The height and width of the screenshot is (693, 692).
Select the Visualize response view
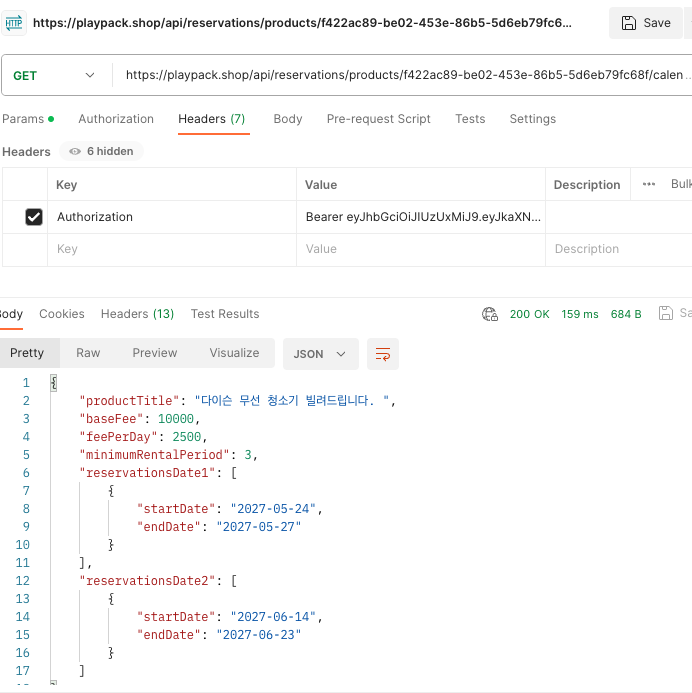pyautogui.click(x=234, y=353)
